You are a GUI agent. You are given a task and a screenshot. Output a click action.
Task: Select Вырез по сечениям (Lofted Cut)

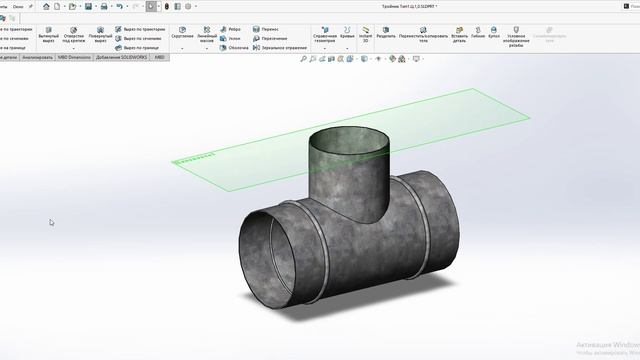click(x=138, y=38)
